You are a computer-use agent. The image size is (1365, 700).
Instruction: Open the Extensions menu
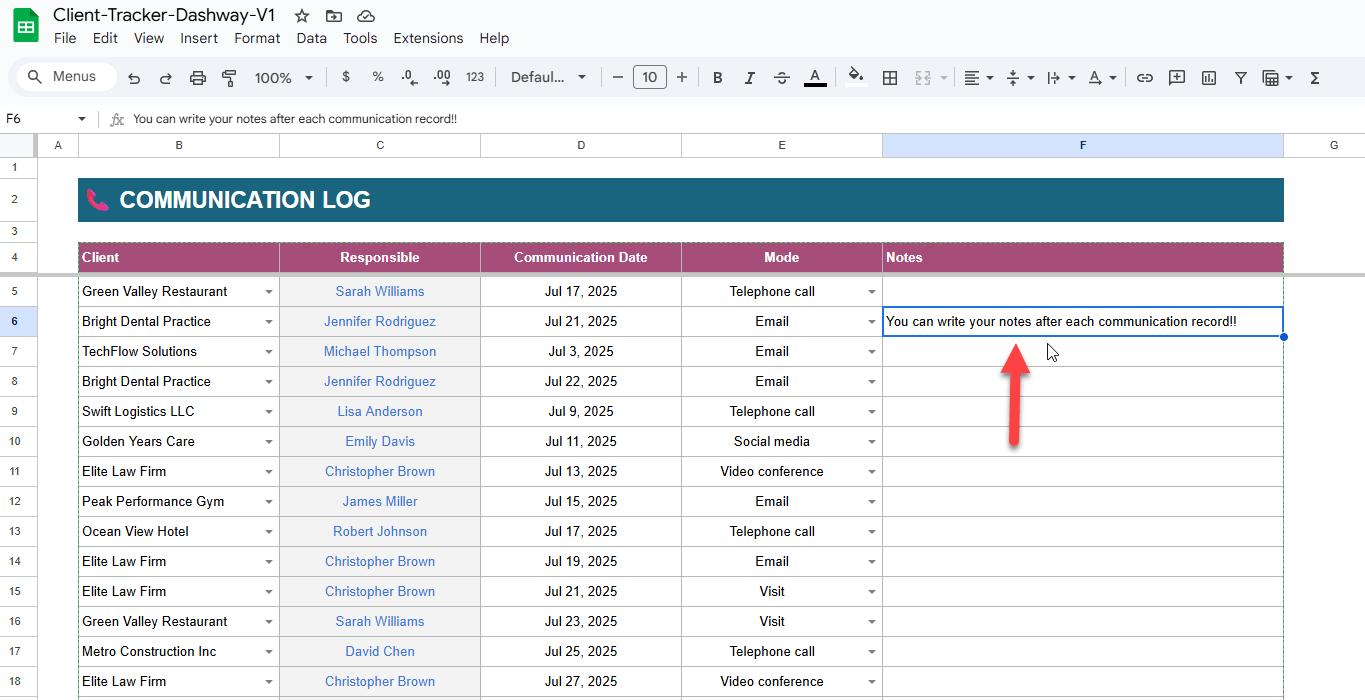(x=428, y=38)
